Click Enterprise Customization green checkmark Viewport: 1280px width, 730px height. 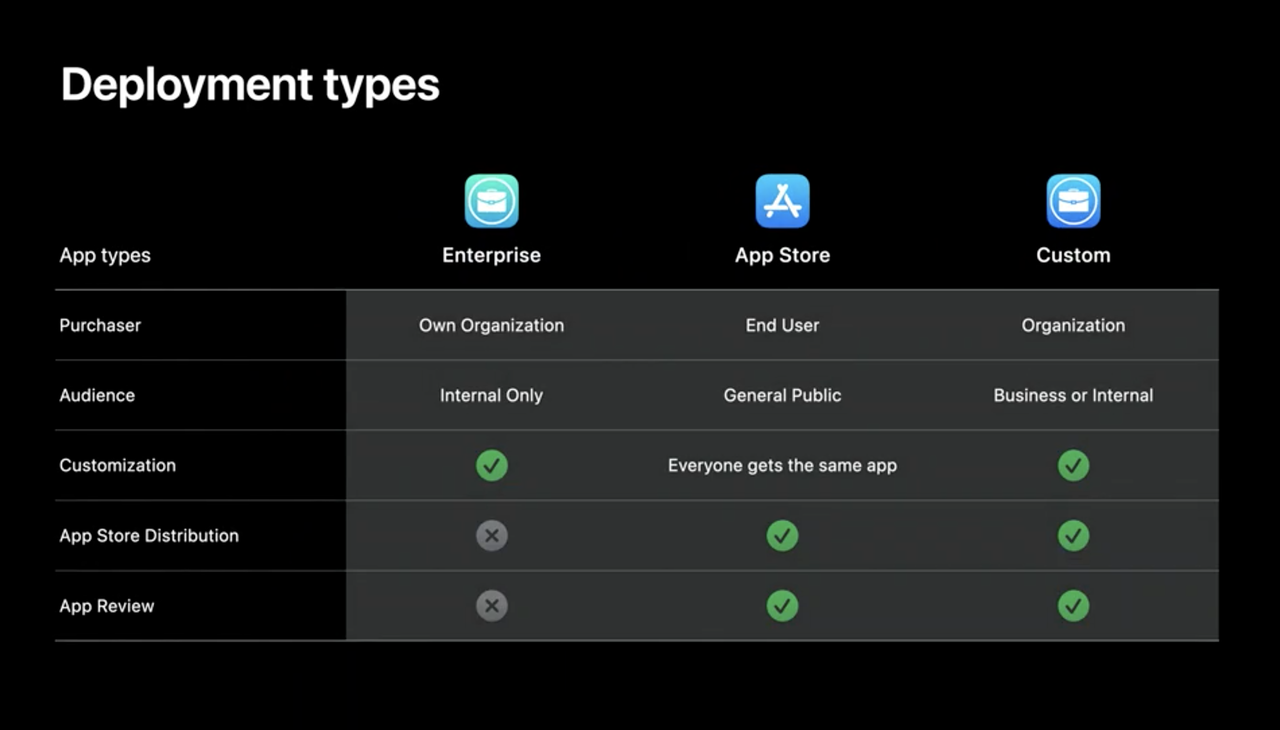pyautogui.click(x=491, y=465)
